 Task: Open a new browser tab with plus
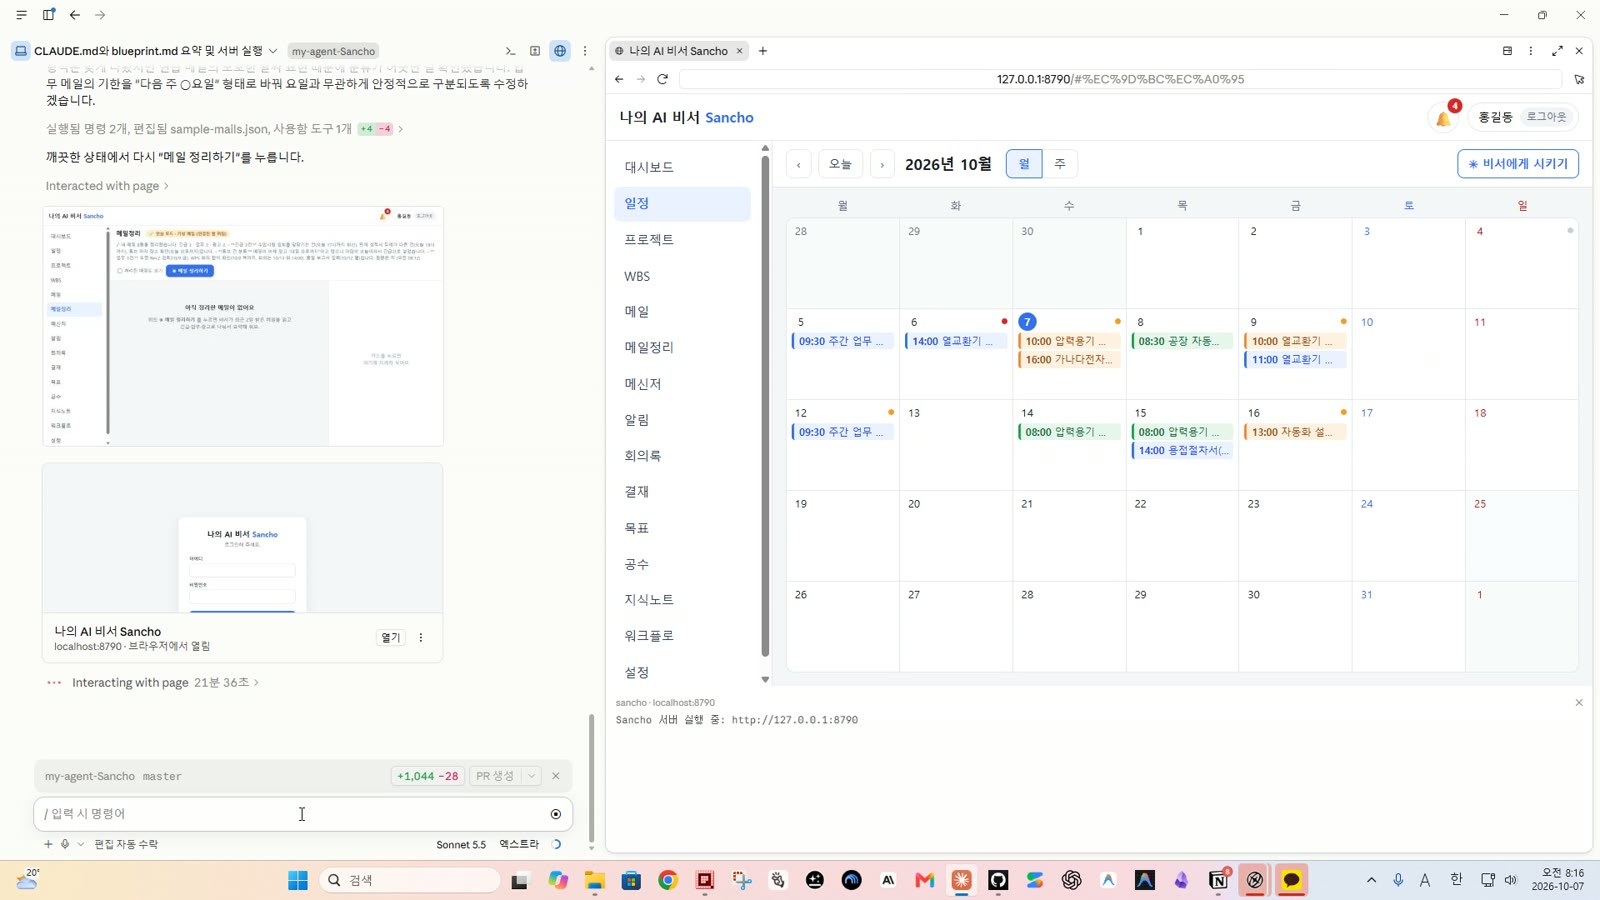[763, 51]
